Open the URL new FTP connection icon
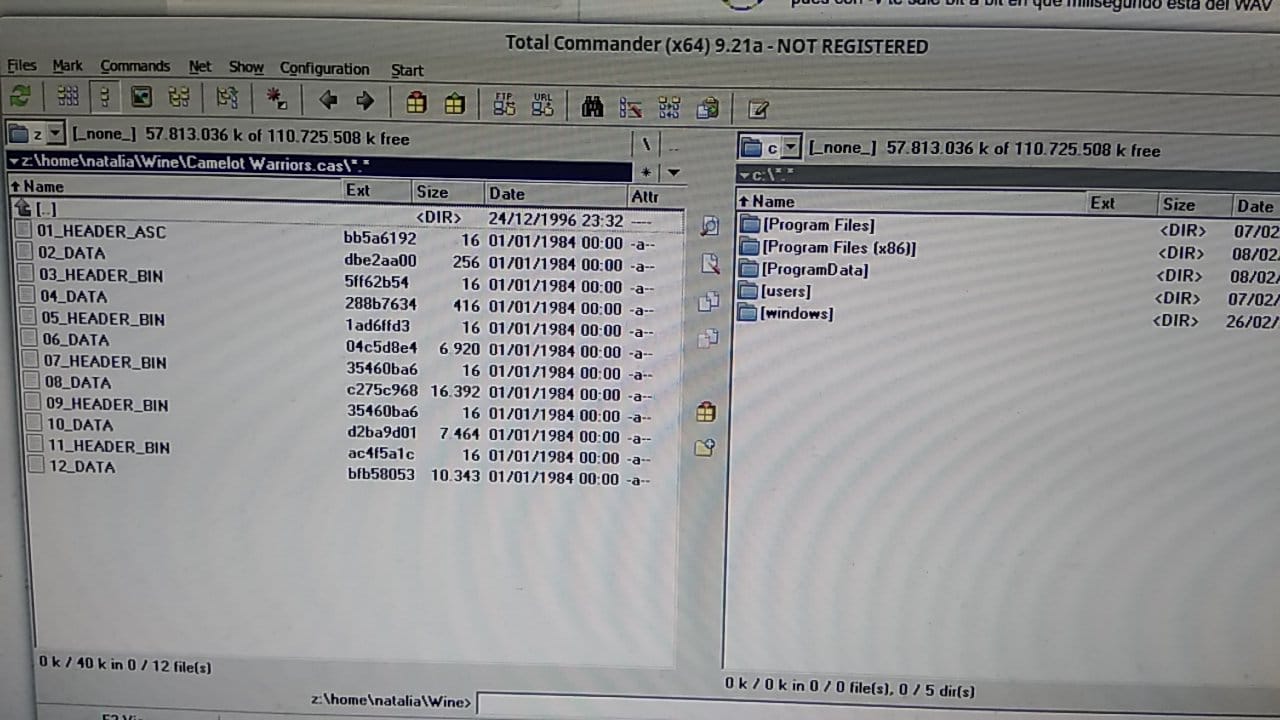 pyautogui.click(x=543, y=104)
